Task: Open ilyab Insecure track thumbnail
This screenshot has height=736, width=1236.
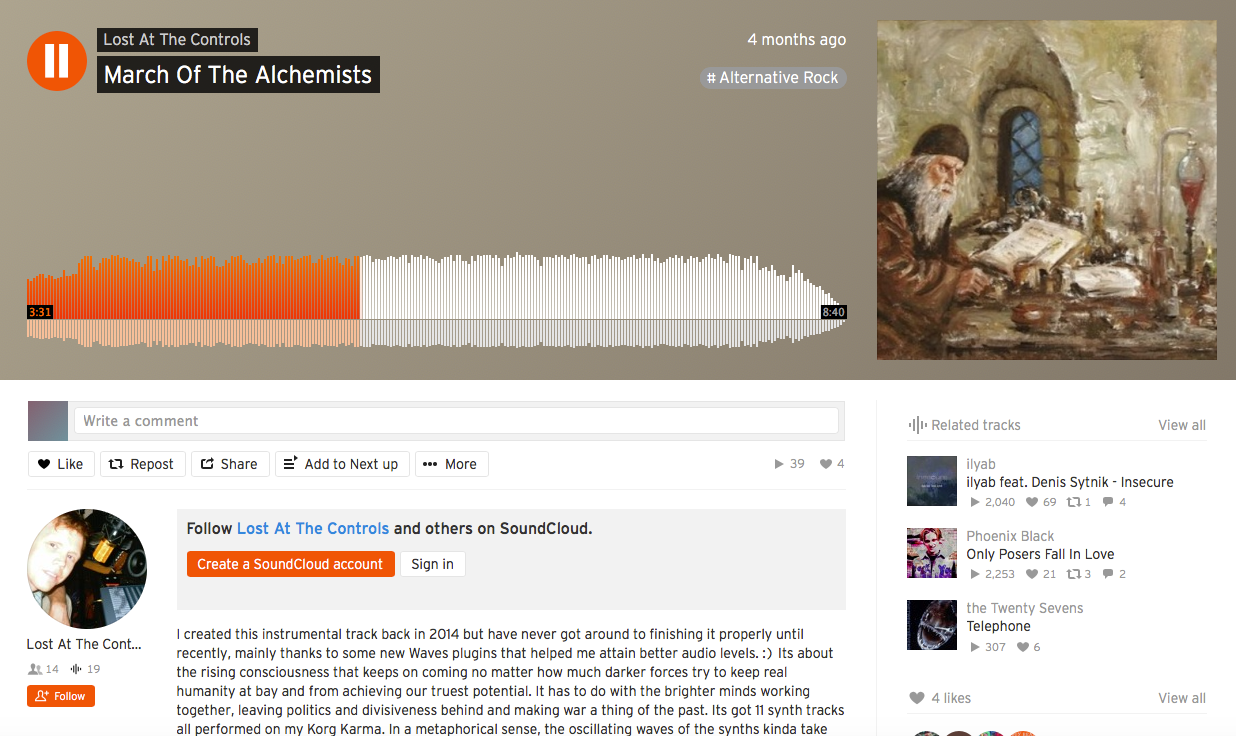Action: pos(932,481)
